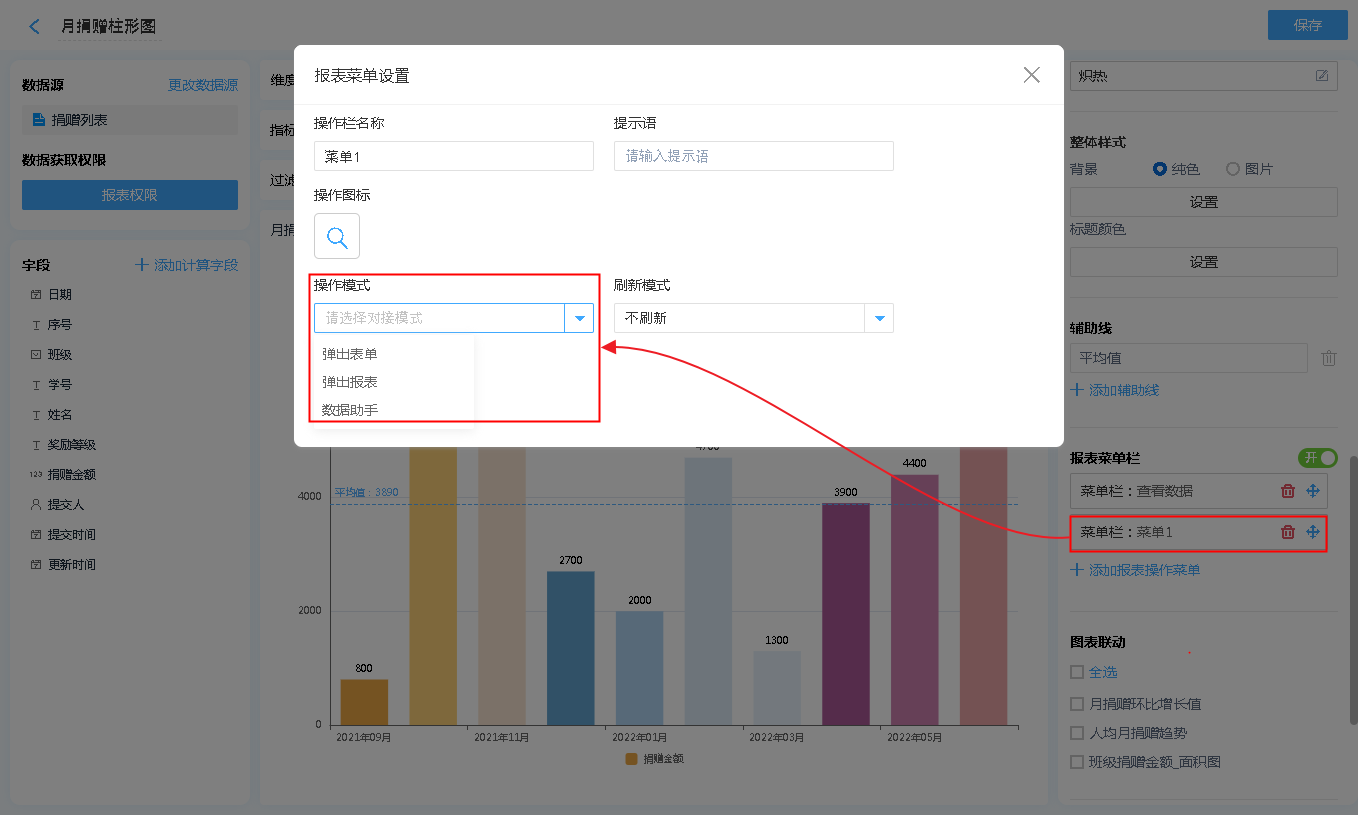The height and width of the screenshot is (815, 1358).
Task: Toggle the 报表菜单栏 switch off
Action: click(1317, 458)
